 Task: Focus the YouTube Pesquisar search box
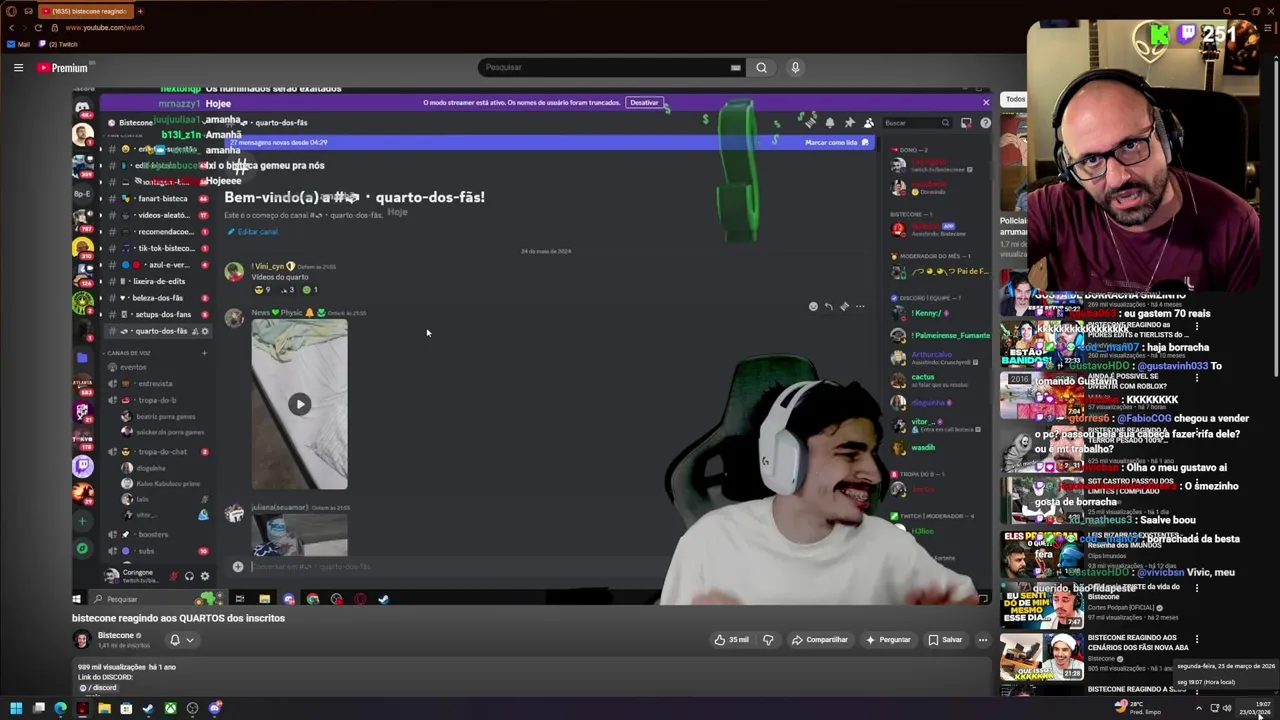click(605, 67)
